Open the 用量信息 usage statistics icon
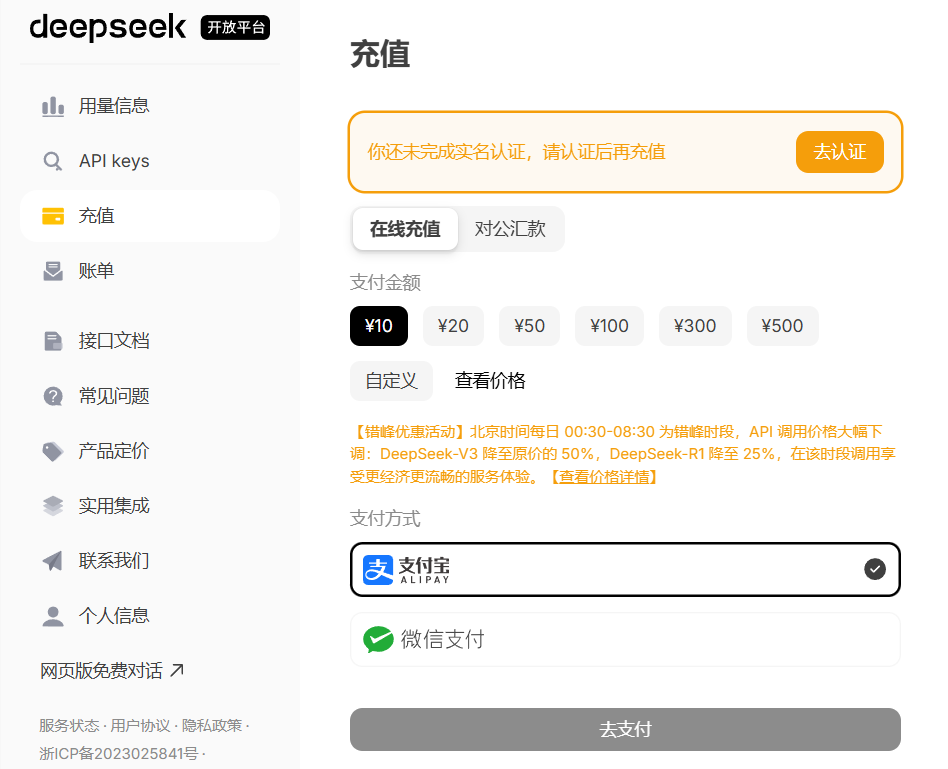 pos(52,105)
